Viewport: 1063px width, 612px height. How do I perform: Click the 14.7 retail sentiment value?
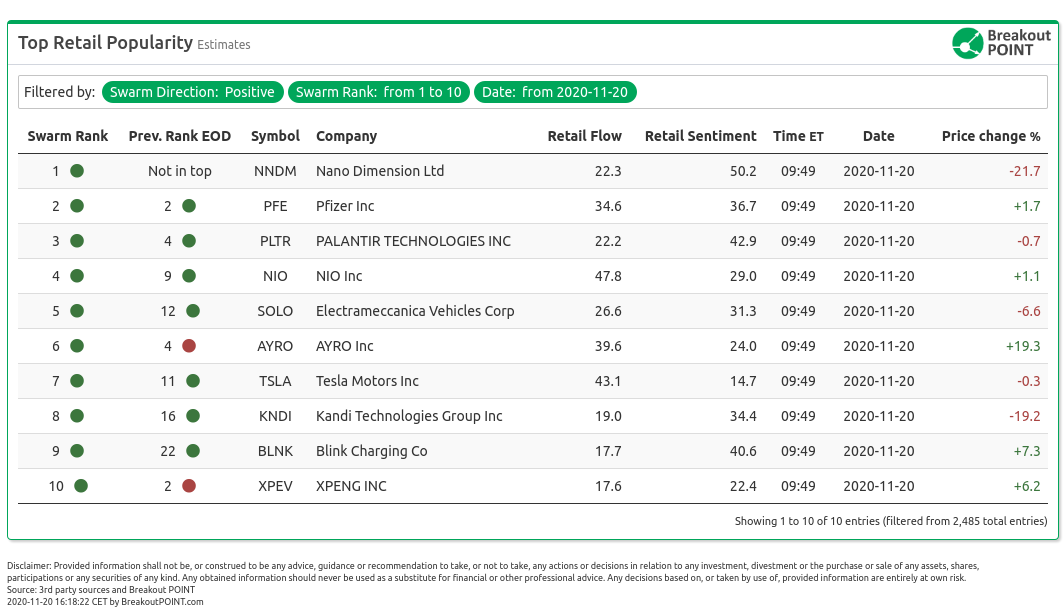pos(743,381)
